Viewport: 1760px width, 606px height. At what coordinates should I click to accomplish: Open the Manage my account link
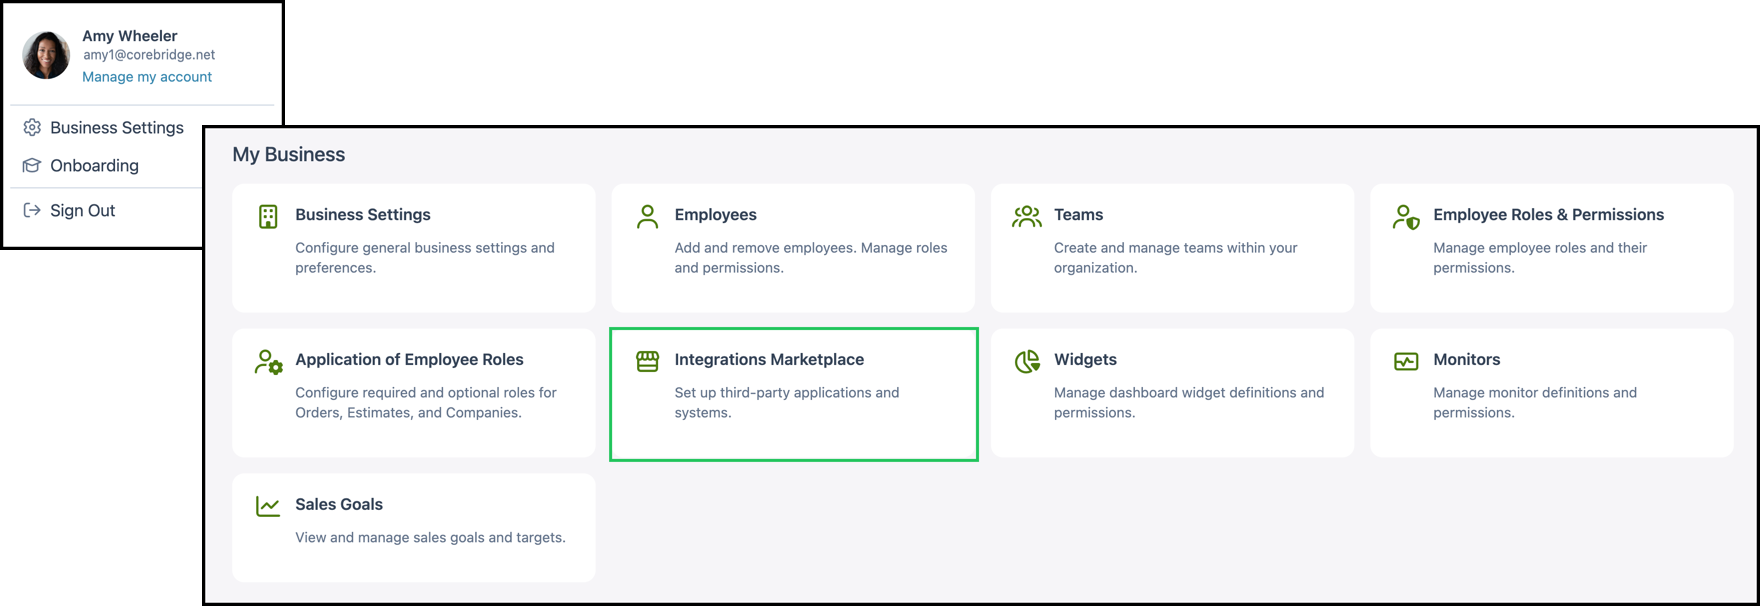tap(147, 77)
